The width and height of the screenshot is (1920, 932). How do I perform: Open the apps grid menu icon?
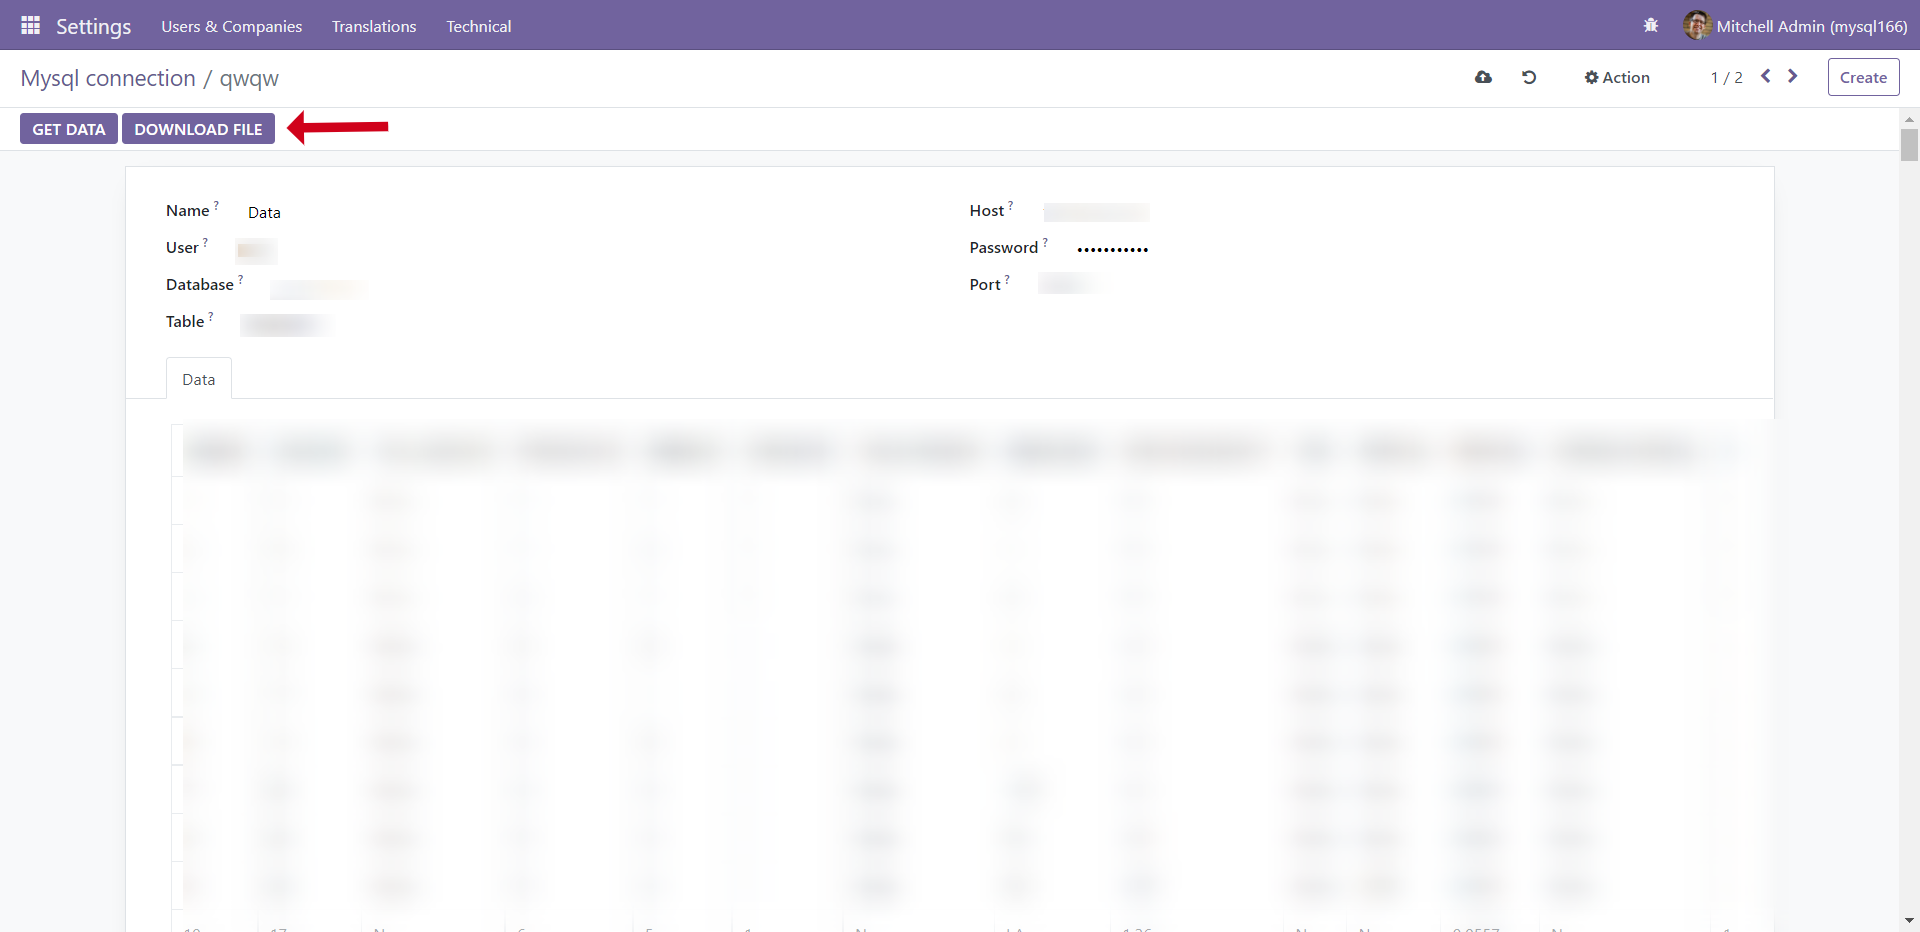click(x=31, y=25)
